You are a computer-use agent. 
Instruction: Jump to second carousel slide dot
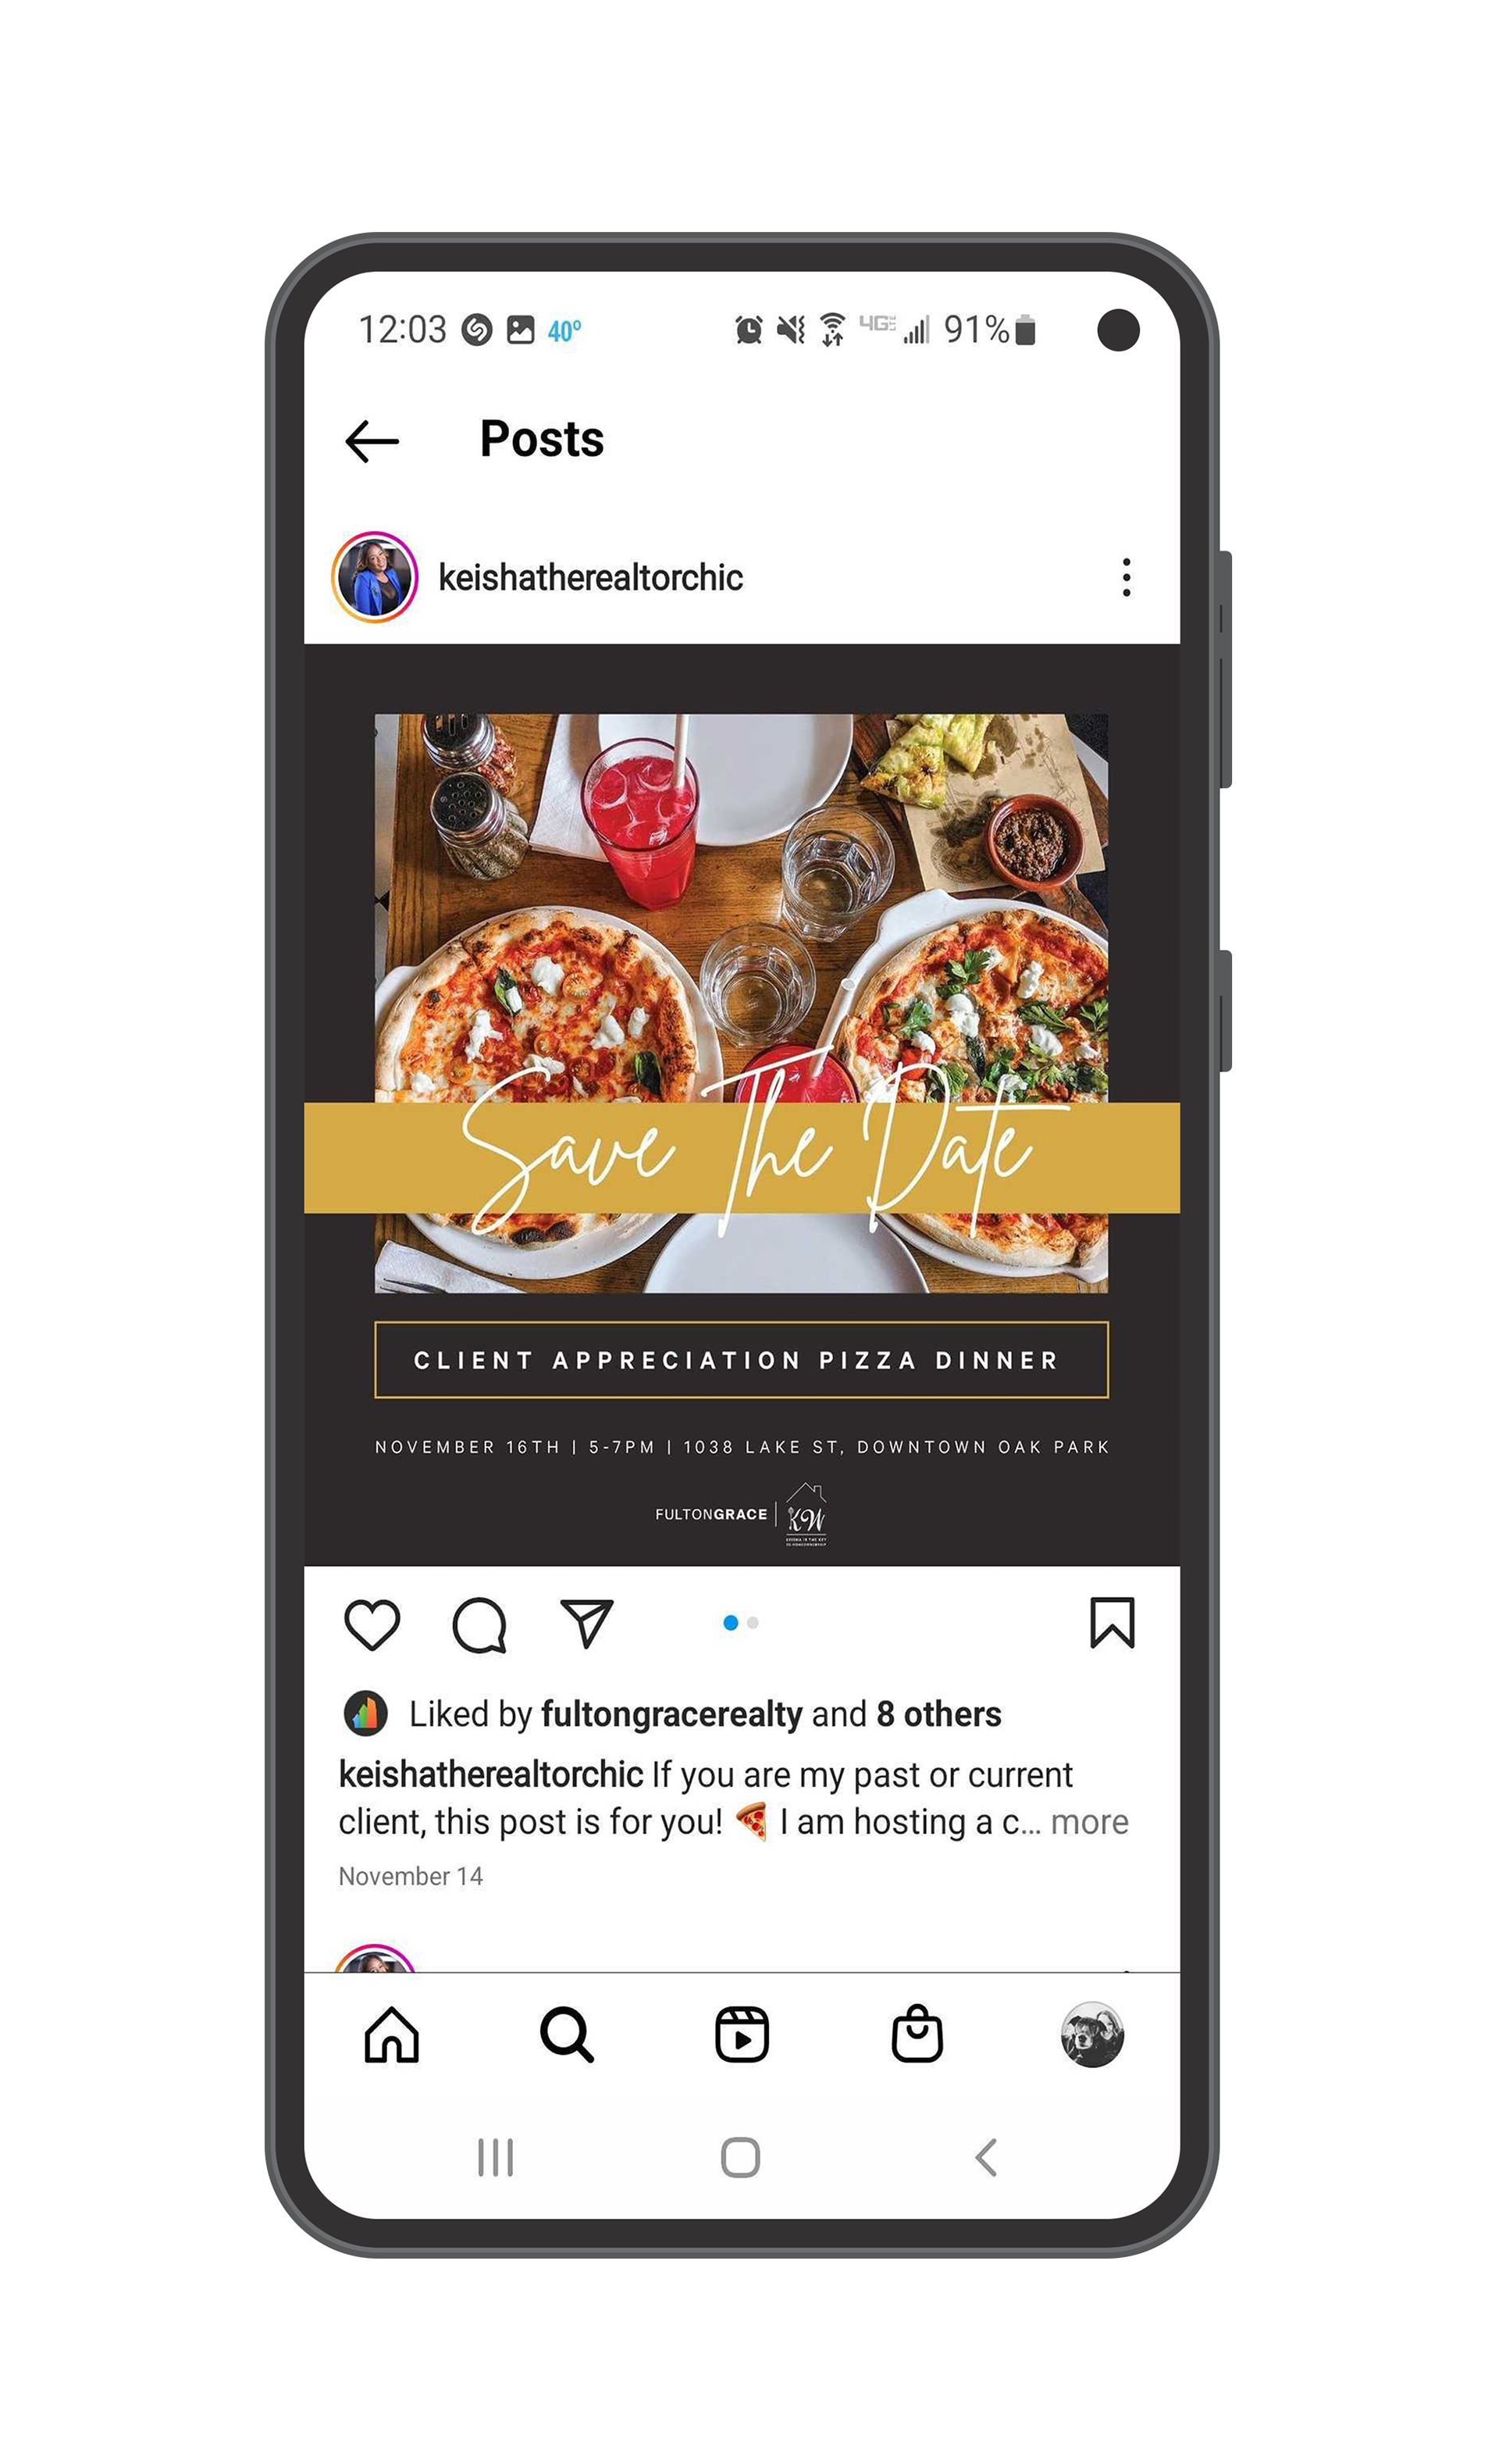[x=753, y=1623]
